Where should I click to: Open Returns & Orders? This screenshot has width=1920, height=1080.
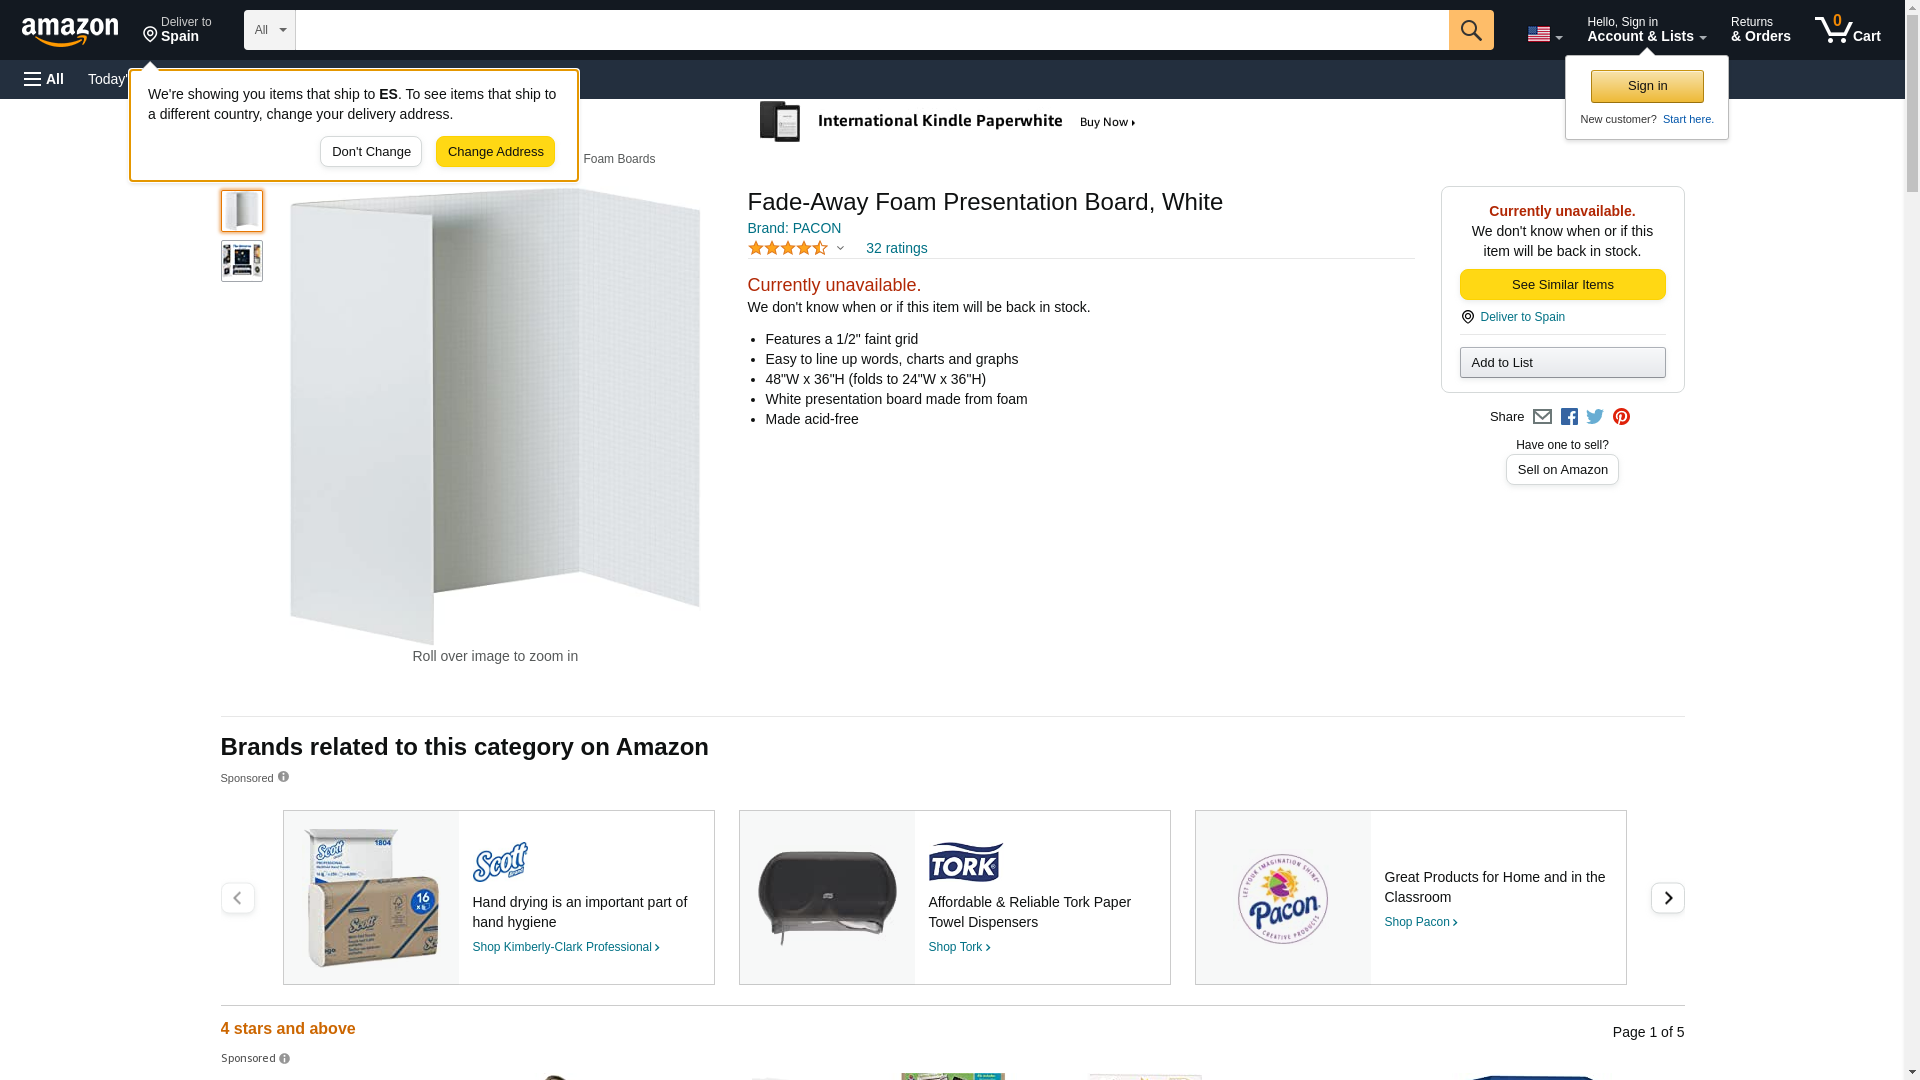pyautogui.click(x=1760, y=30)
